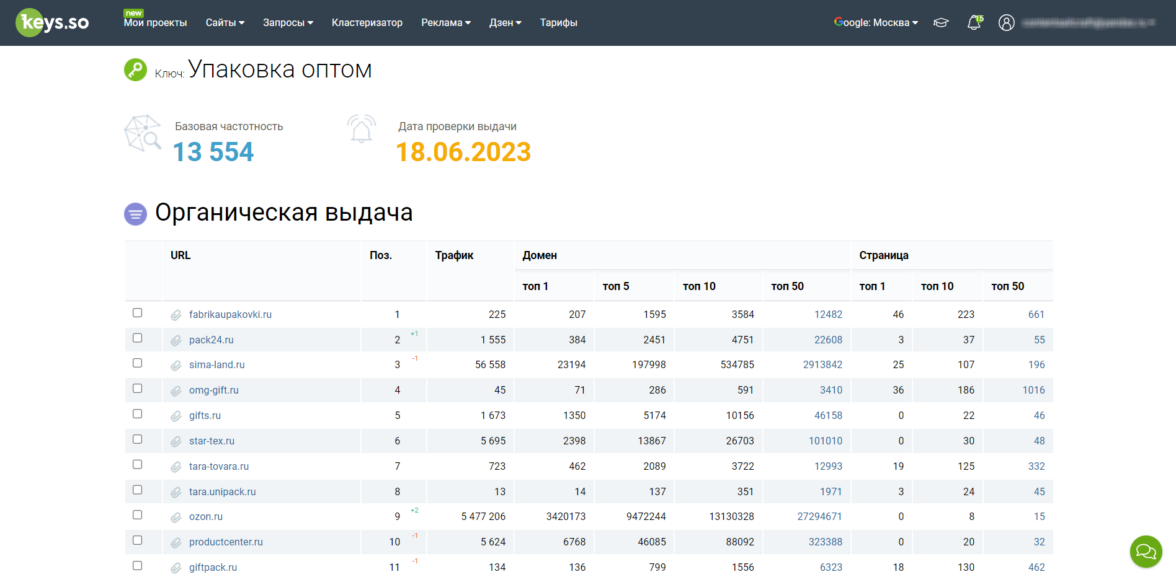Image resolution: width=1176 pixels, height=577 pixels.
Task: Click the graduation cap training icon
Action: (941, 23)
